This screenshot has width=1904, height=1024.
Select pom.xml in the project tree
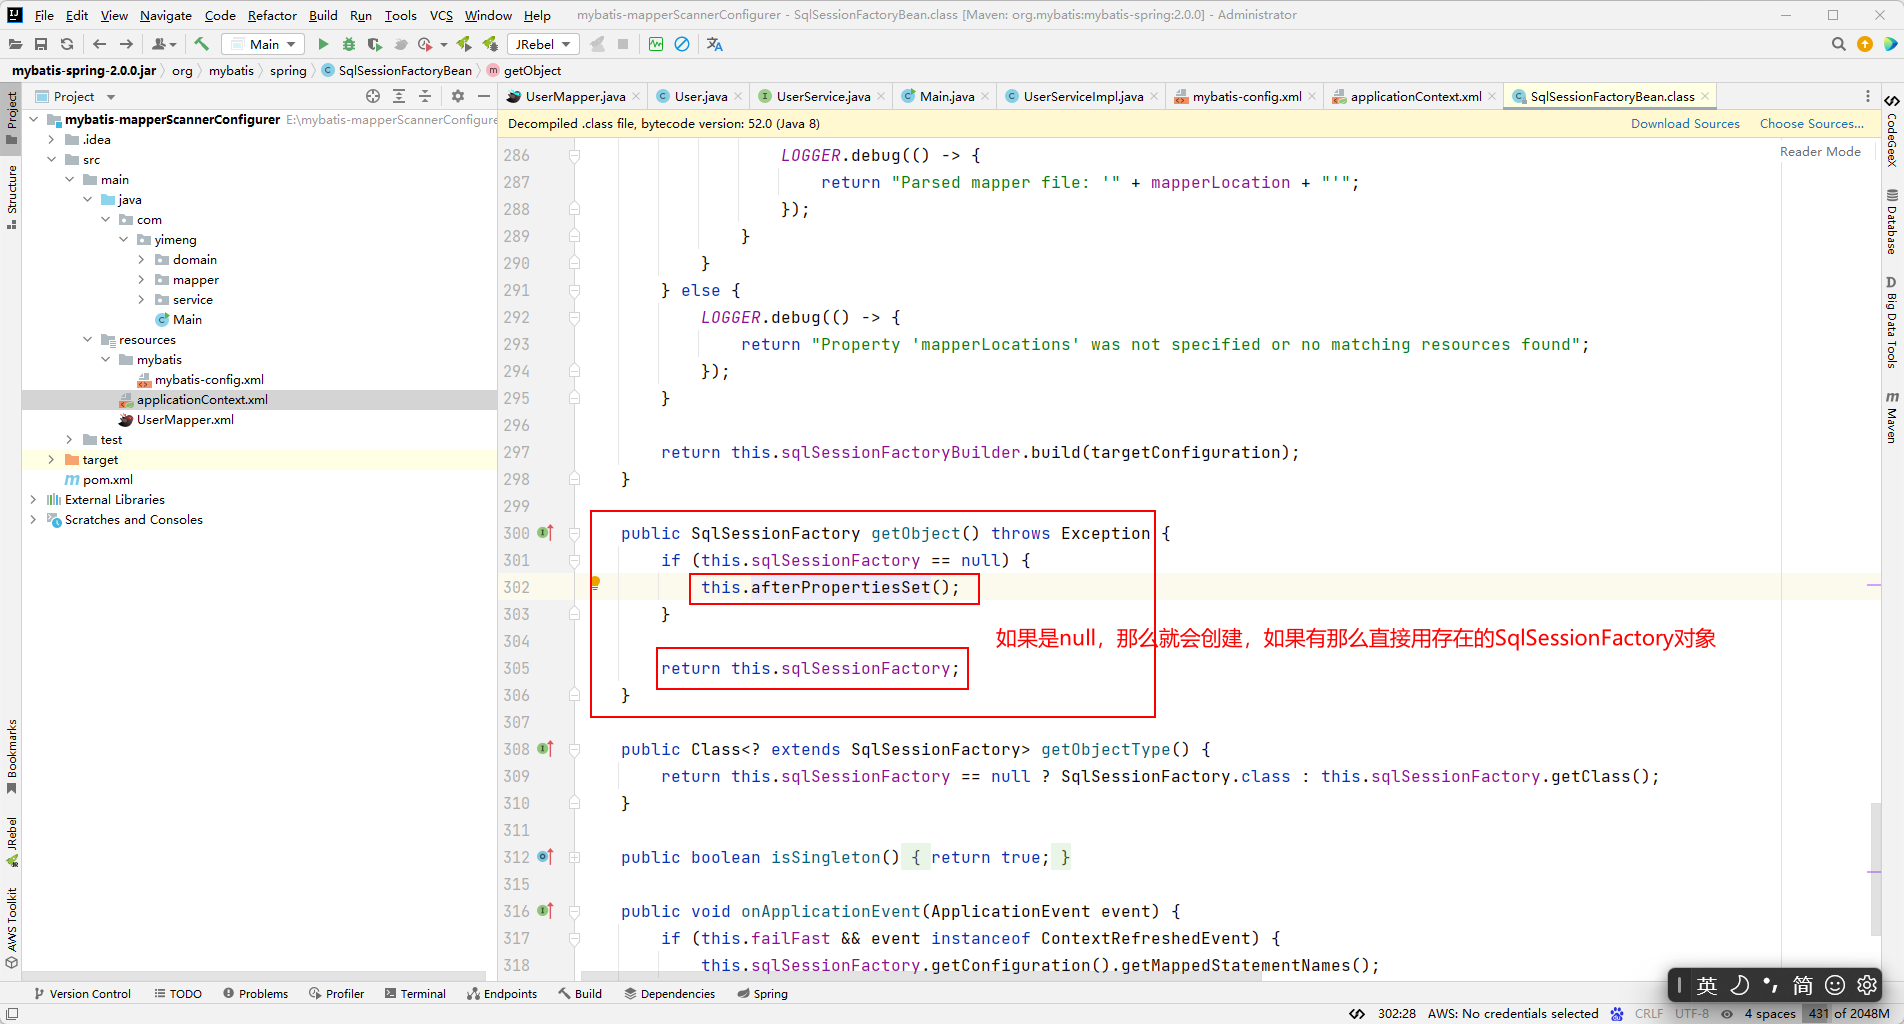pyautogui.click(x=107, y=480)
